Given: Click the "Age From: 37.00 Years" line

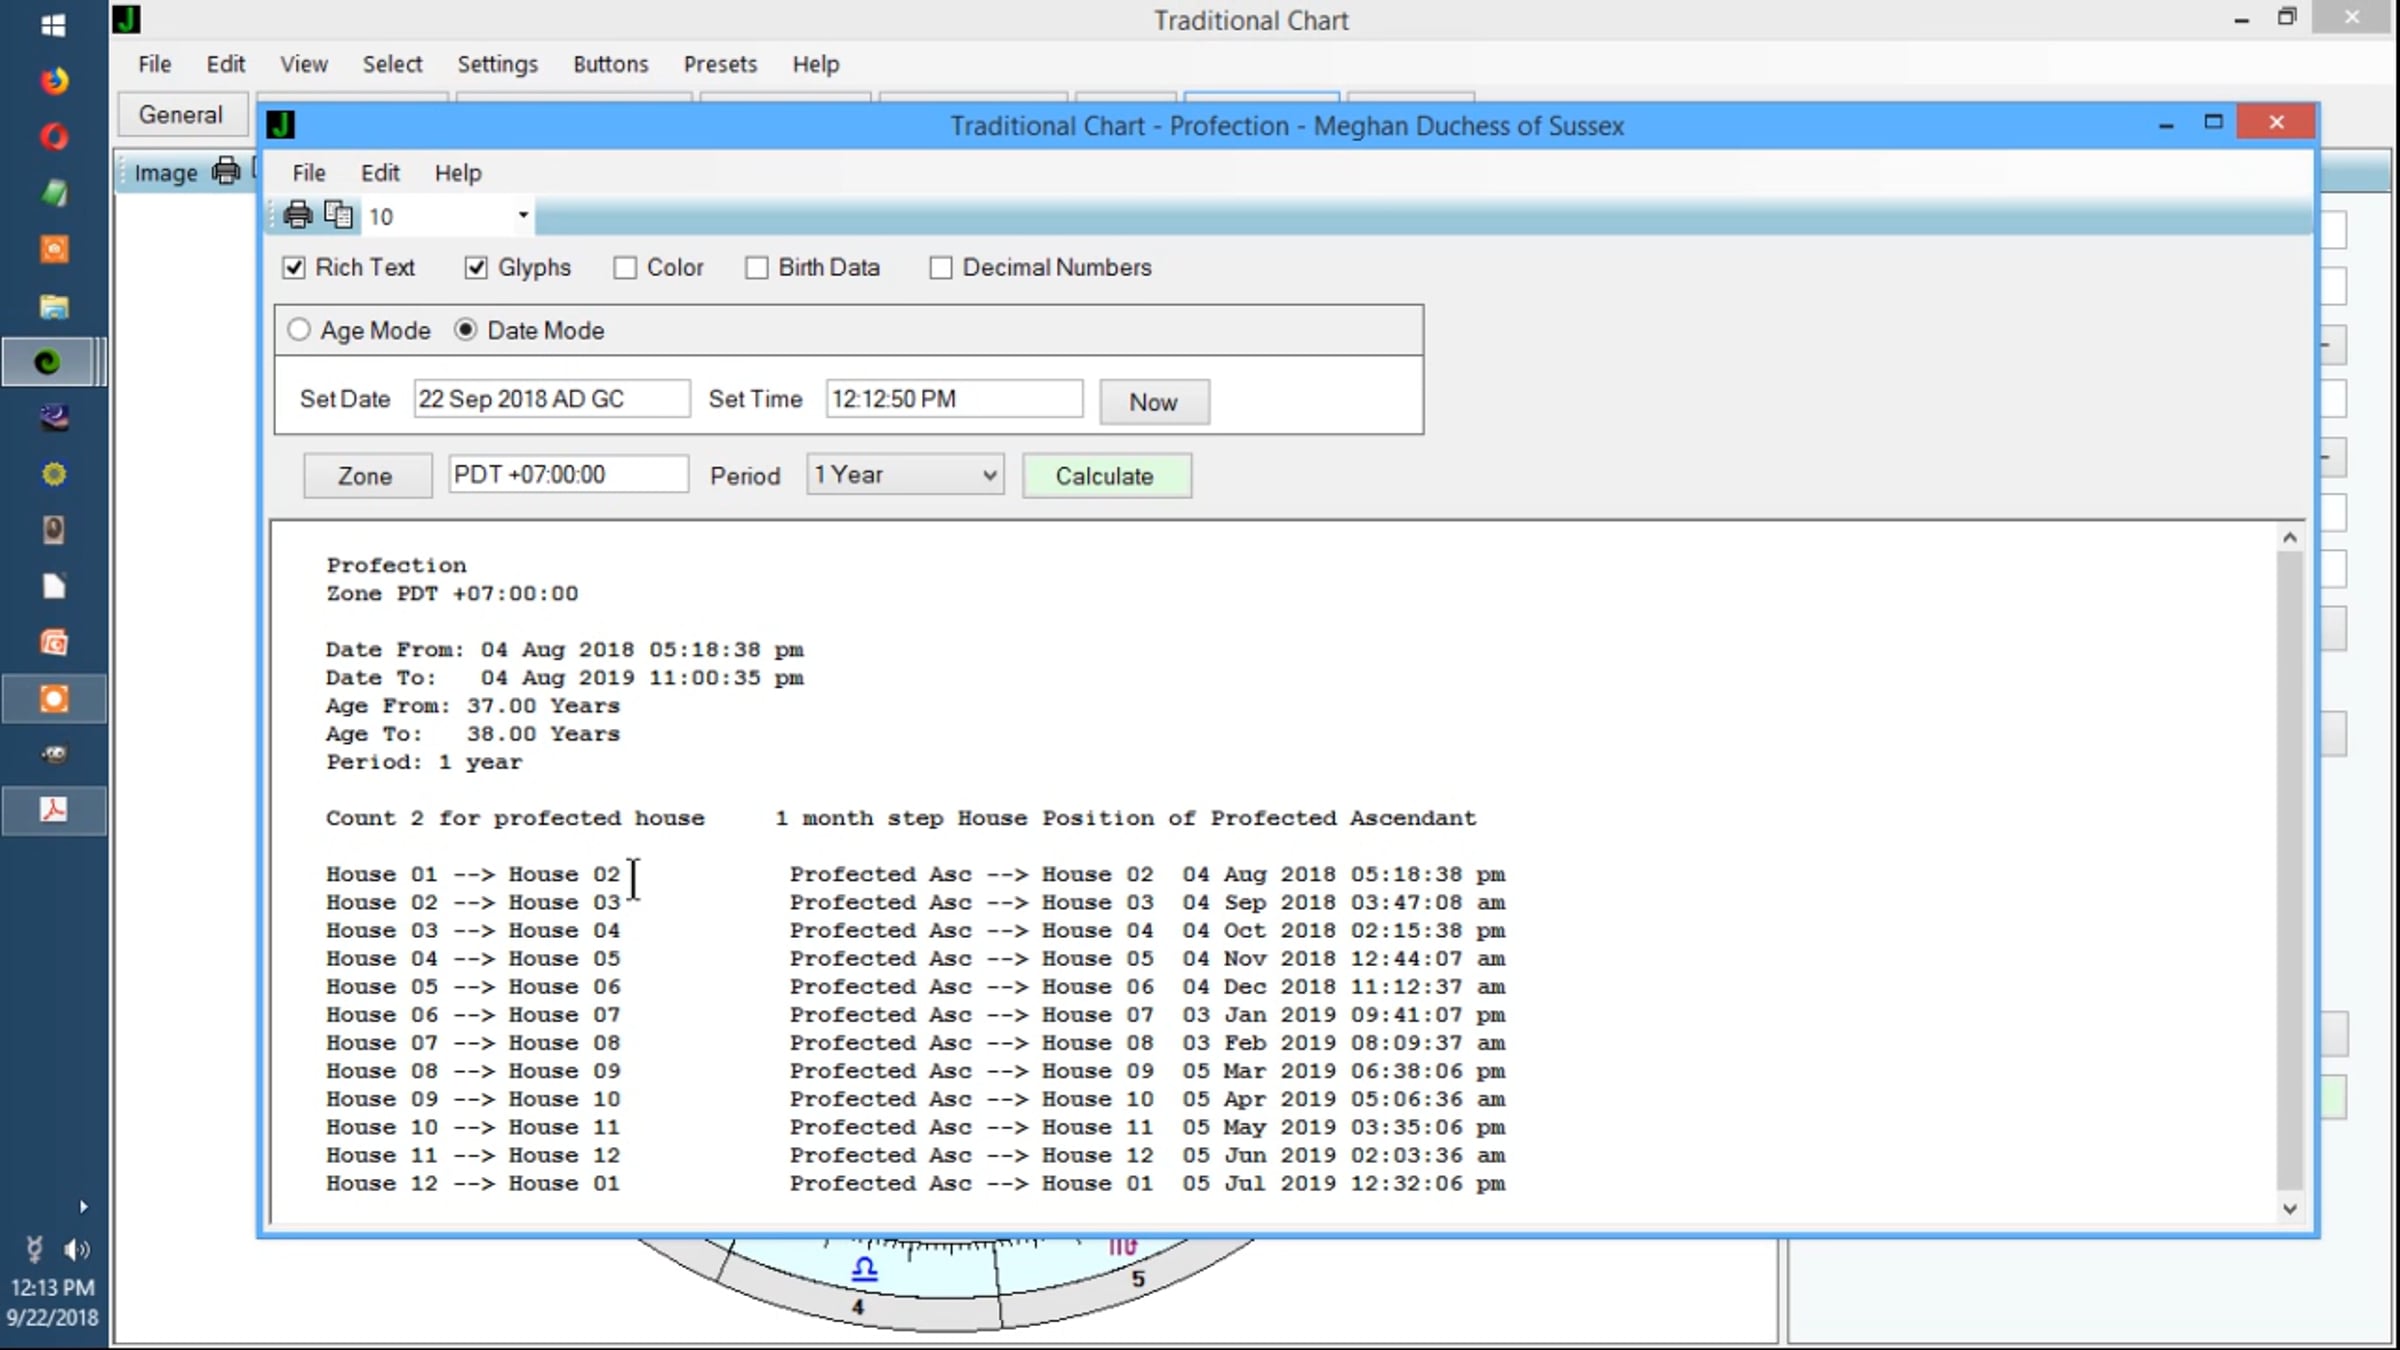Looking at the screenshot, I should (473, 706).
